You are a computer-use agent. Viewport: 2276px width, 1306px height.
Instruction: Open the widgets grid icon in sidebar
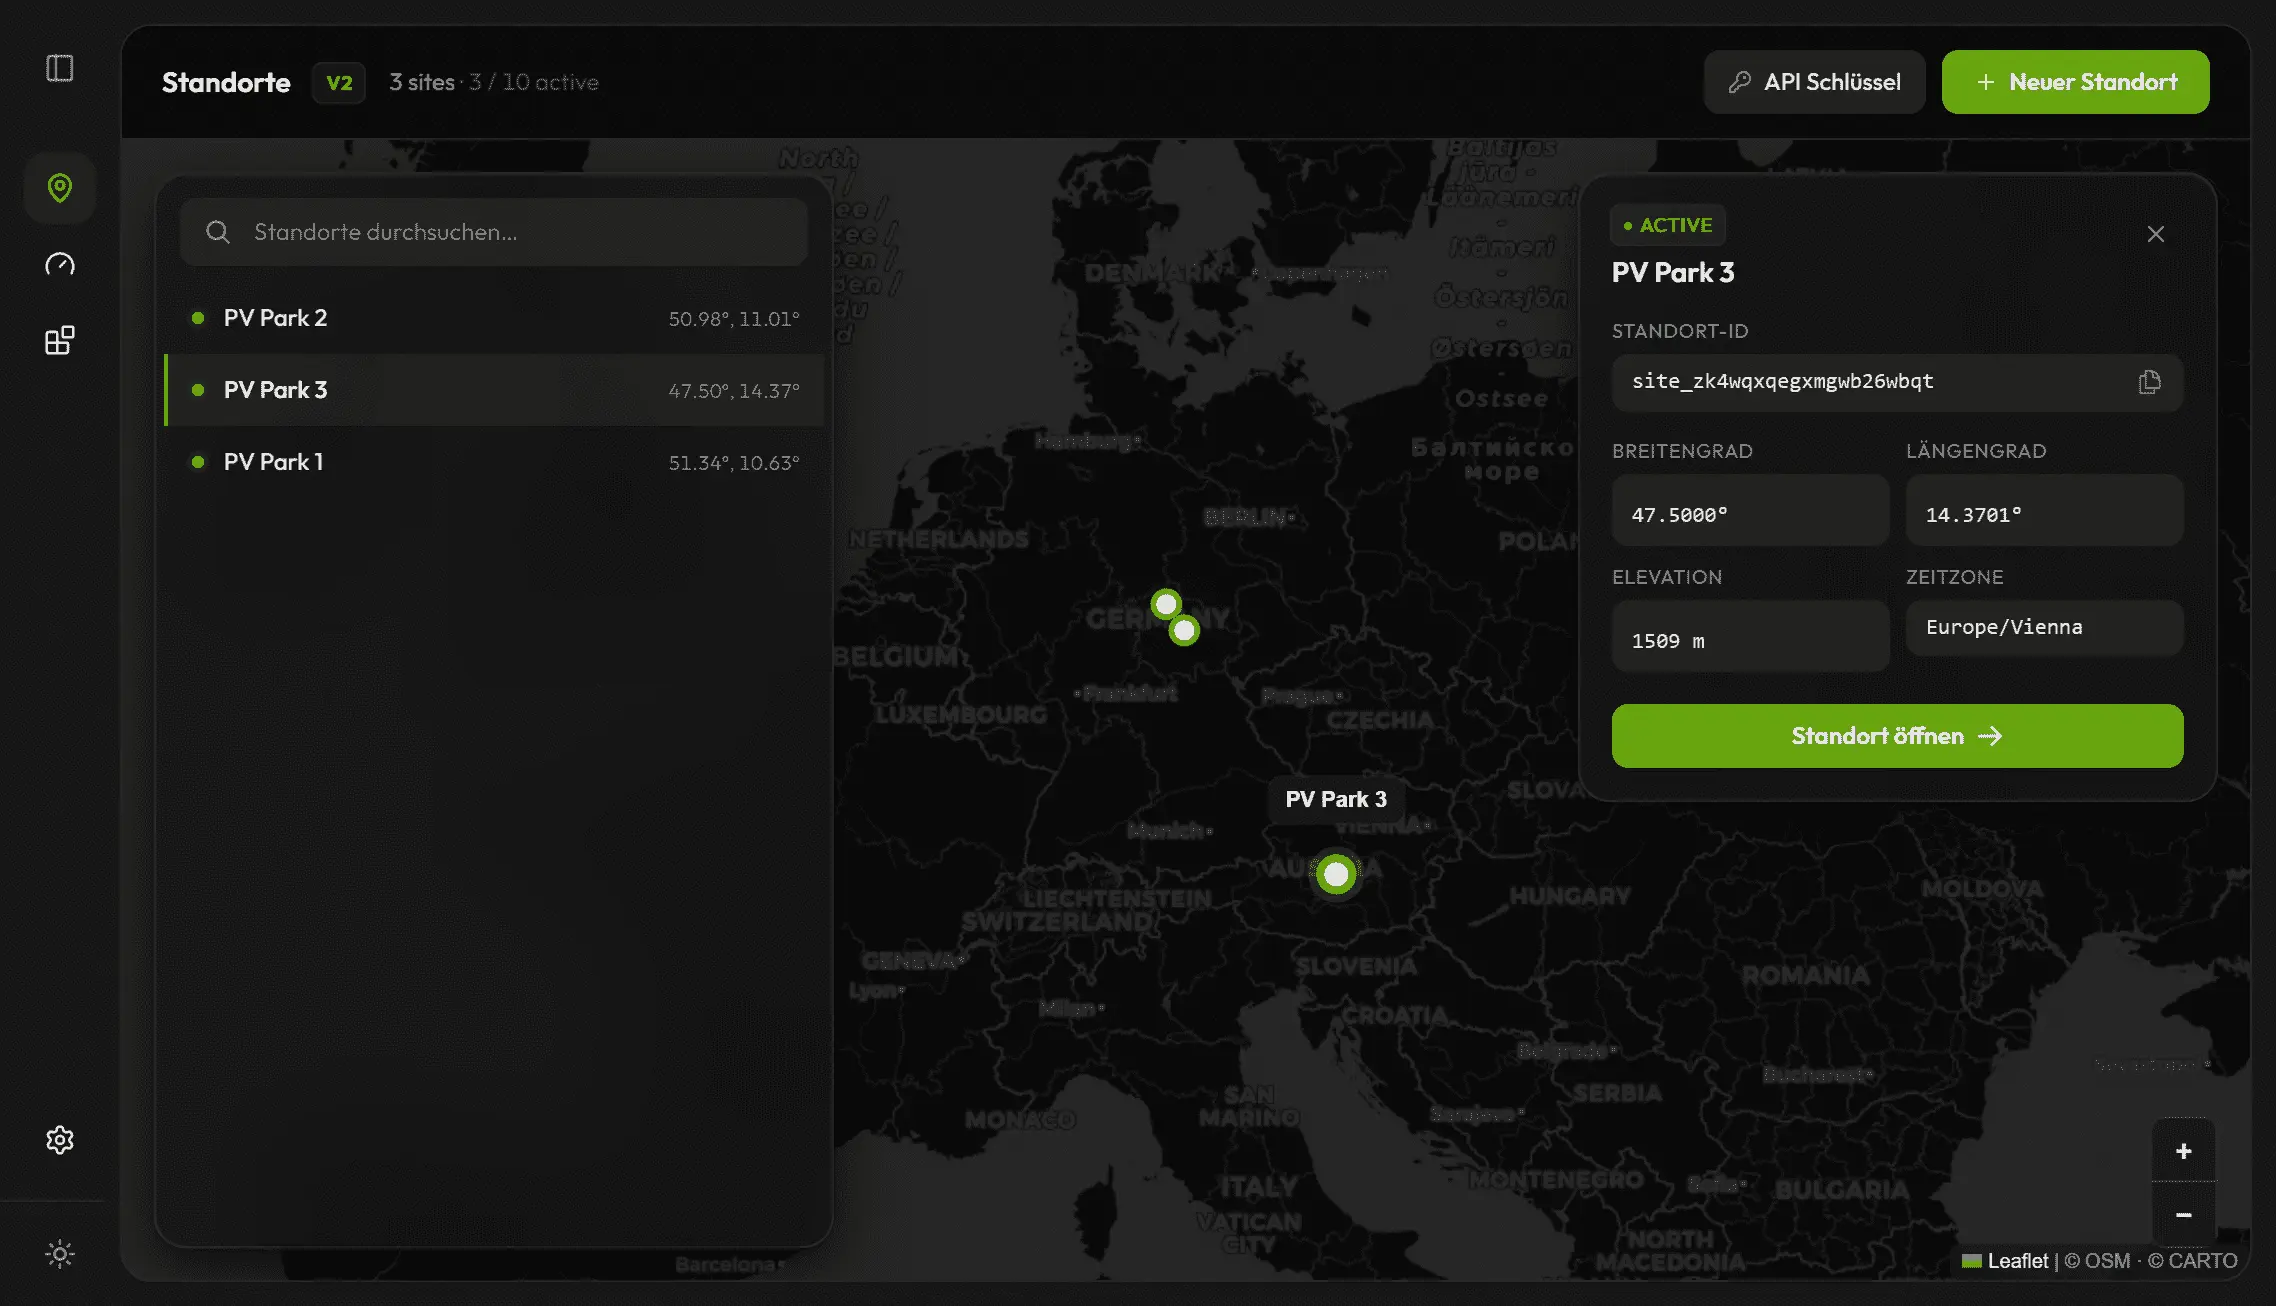coord(60,340)
